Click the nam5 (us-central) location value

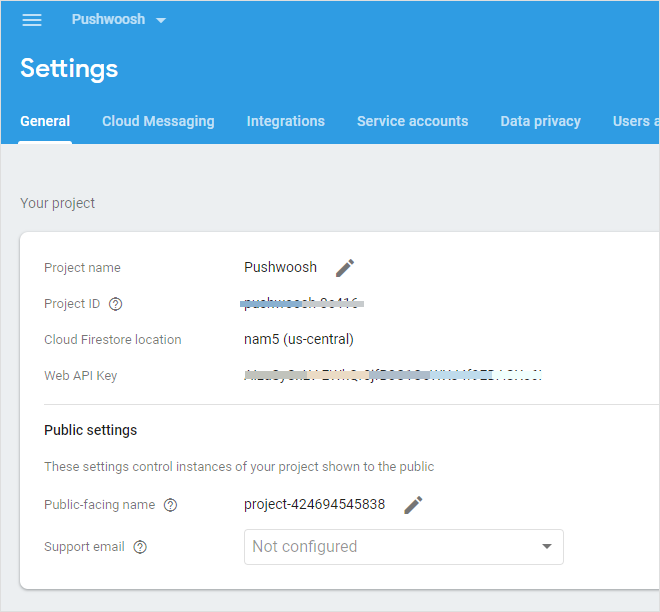pos(299,339)
